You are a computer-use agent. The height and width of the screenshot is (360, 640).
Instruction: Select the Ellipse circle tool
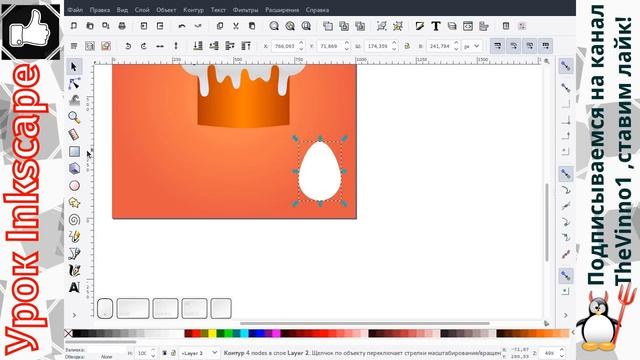pos(74,186)
